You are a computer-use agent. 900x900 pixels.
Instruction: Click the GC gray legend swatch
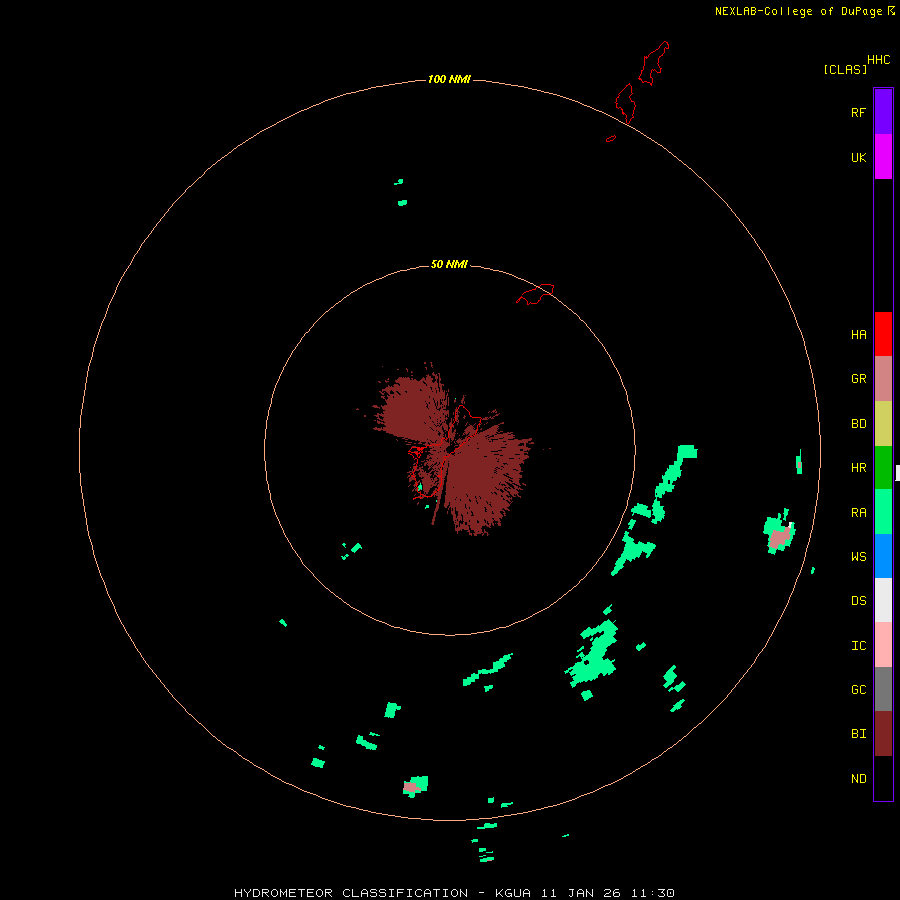pyautogui.click(x=883, y=689)
